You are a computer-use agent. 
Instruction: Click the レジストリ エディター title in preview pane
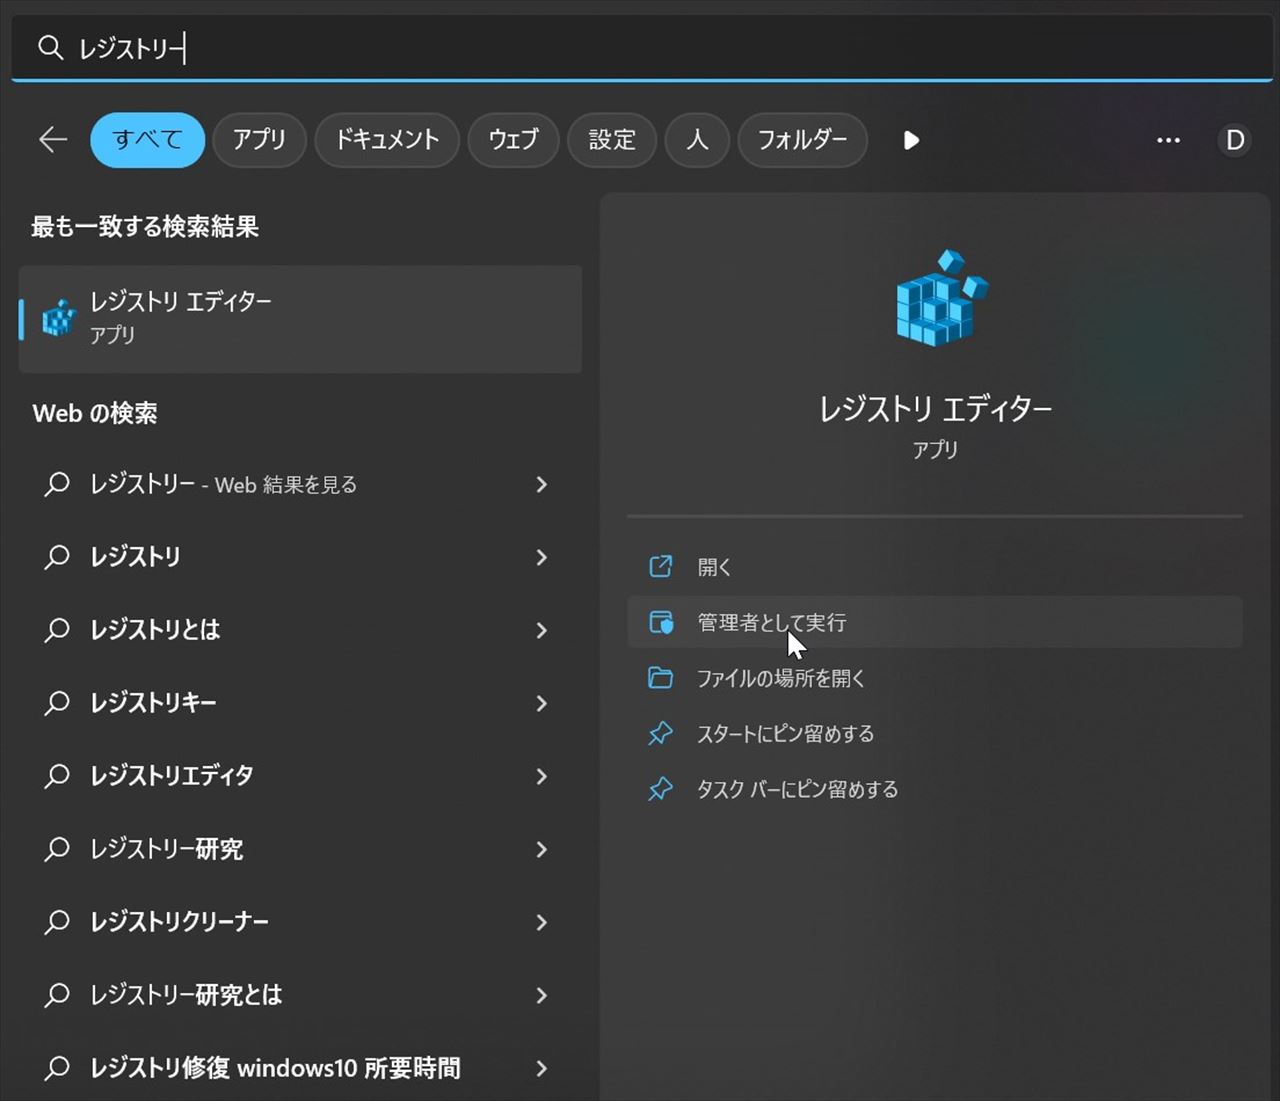(935, 408)
